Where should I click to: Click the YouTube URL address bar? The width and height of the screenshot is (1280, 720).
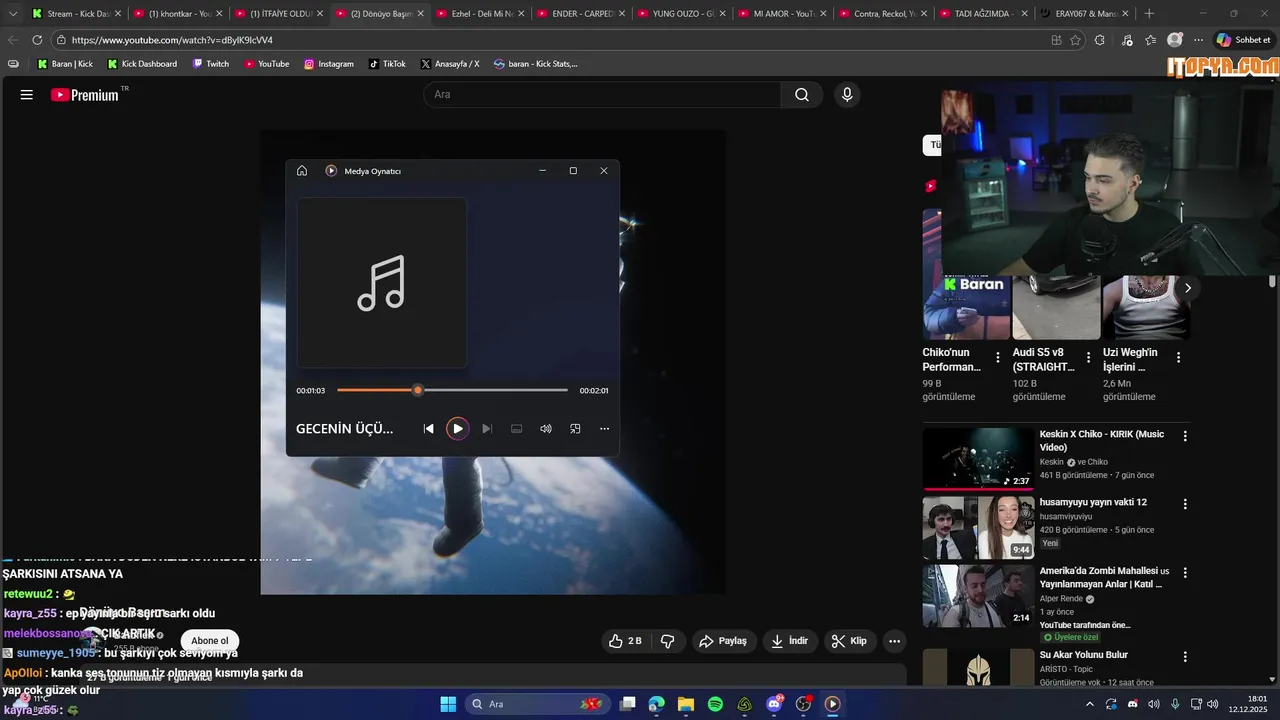pos(550,40)
